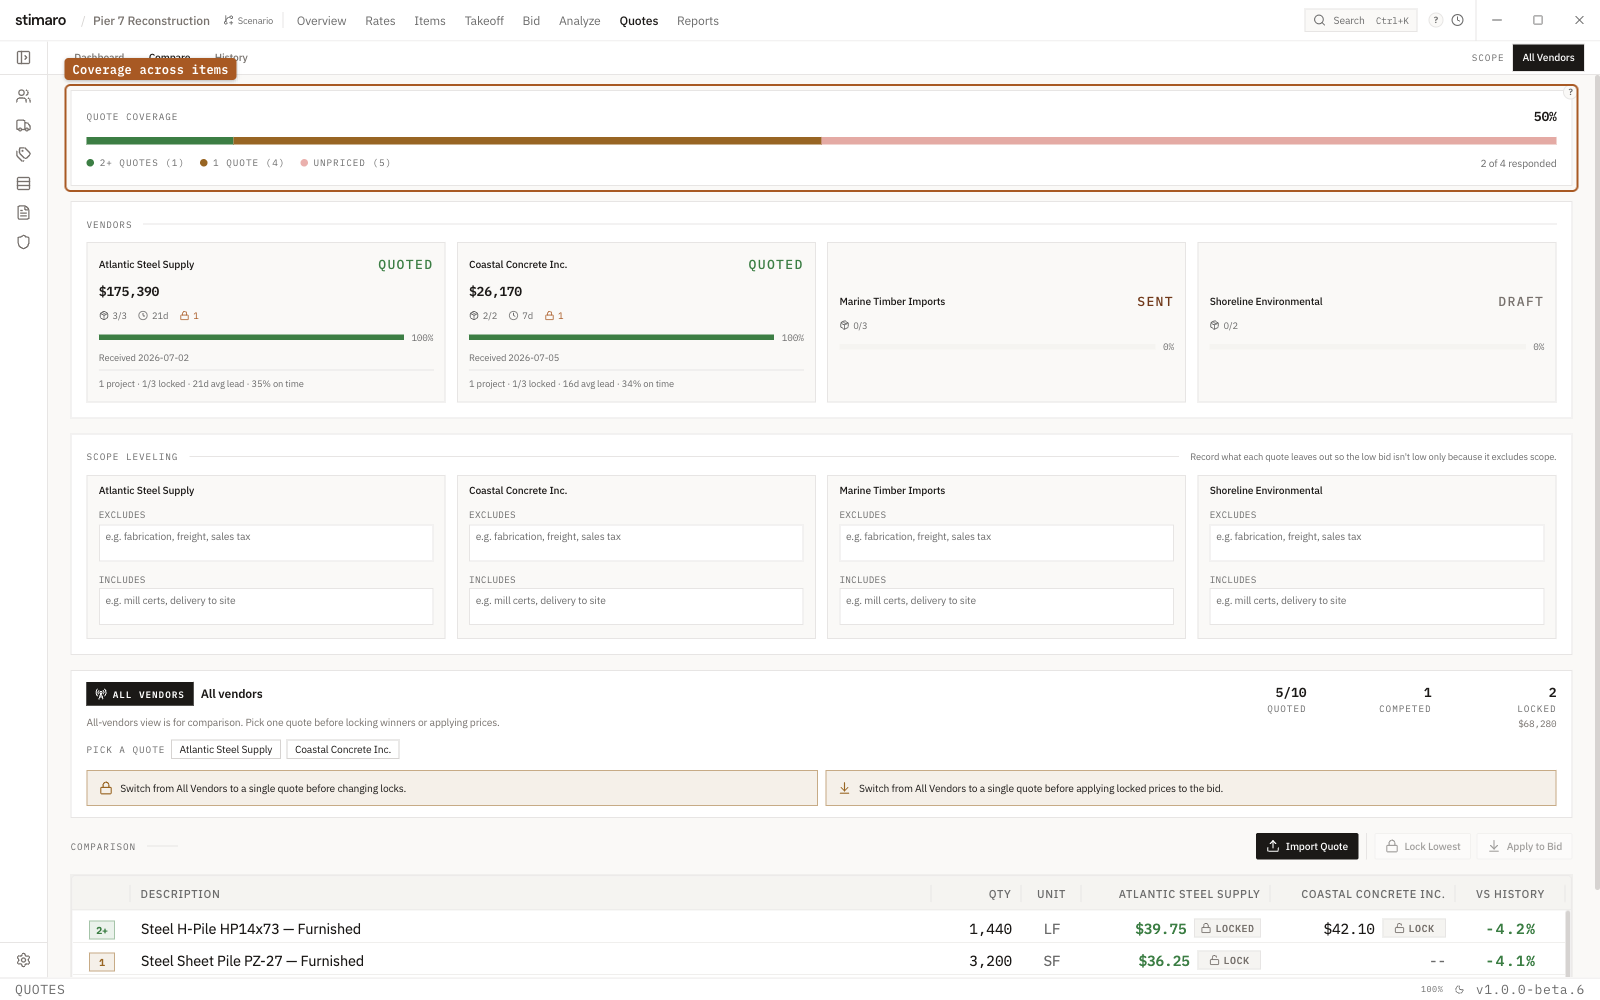This screenshot has height=1000, width=1600.
Task: Toggle the sidebar panel icon
Action: click(24, 58)
